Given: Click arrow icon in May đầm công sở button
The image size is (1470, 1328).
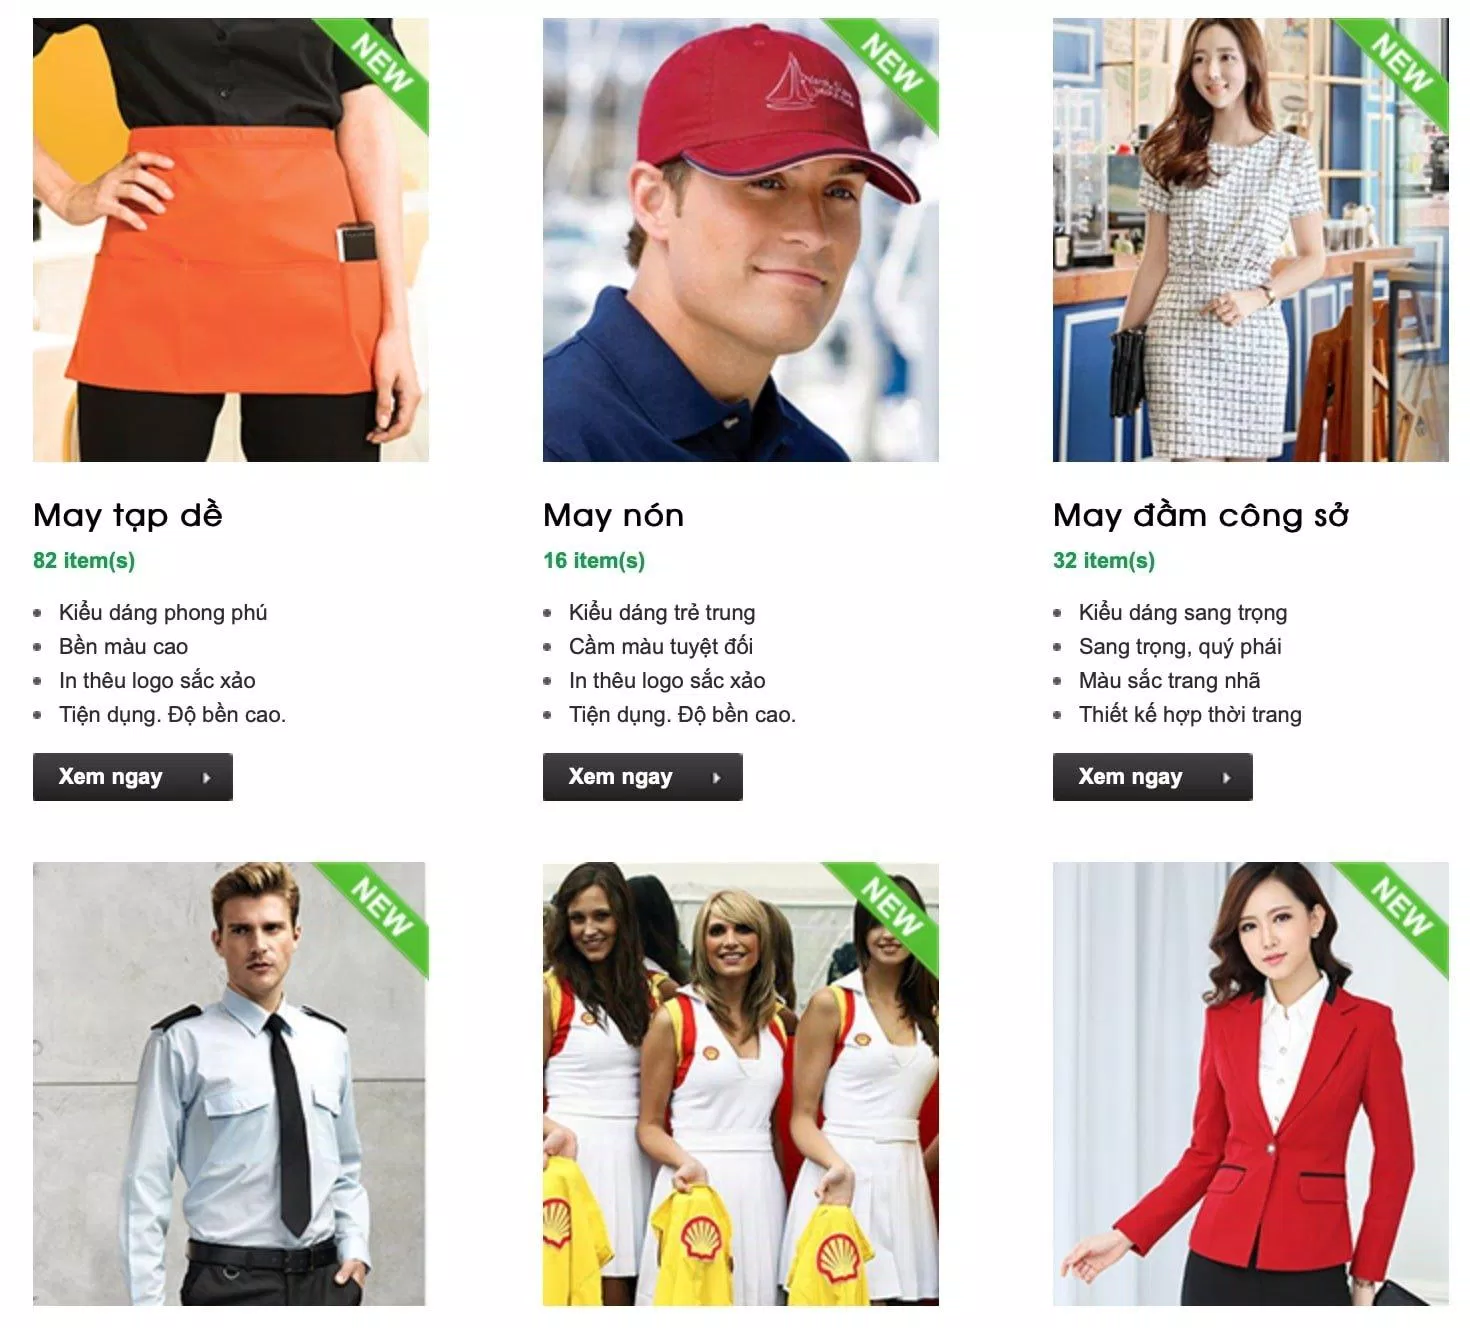Looking at the screenshot, I should pos(1227,777).
